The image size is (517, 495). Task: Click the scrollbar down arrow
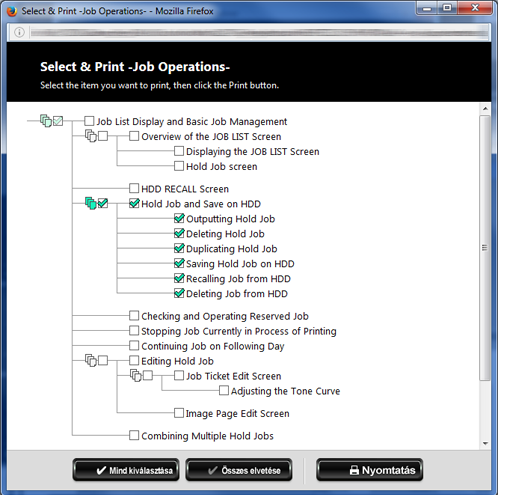pos(485,444)
